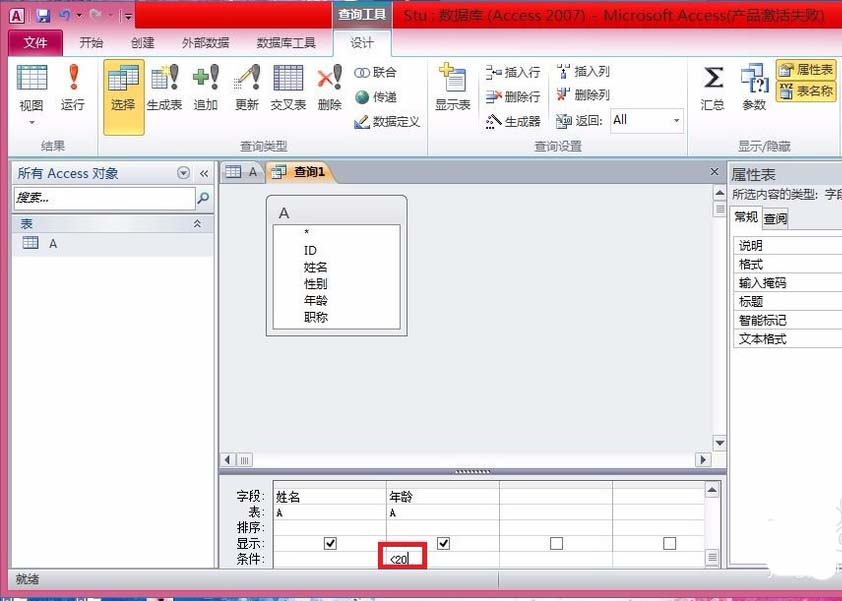Switch to the 设计 ribbon tab
The image size is (842, 601).
[362, 42]
